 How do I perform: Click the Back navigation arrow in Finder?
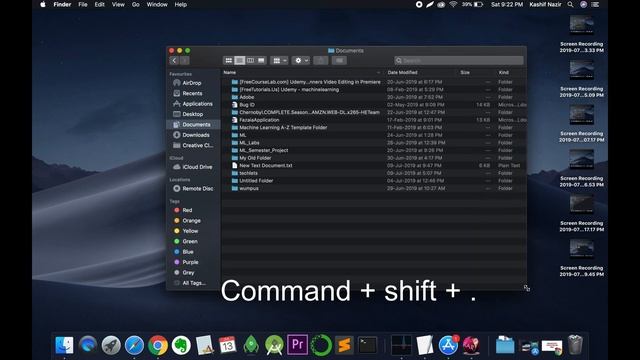click(x=174, y=60)
